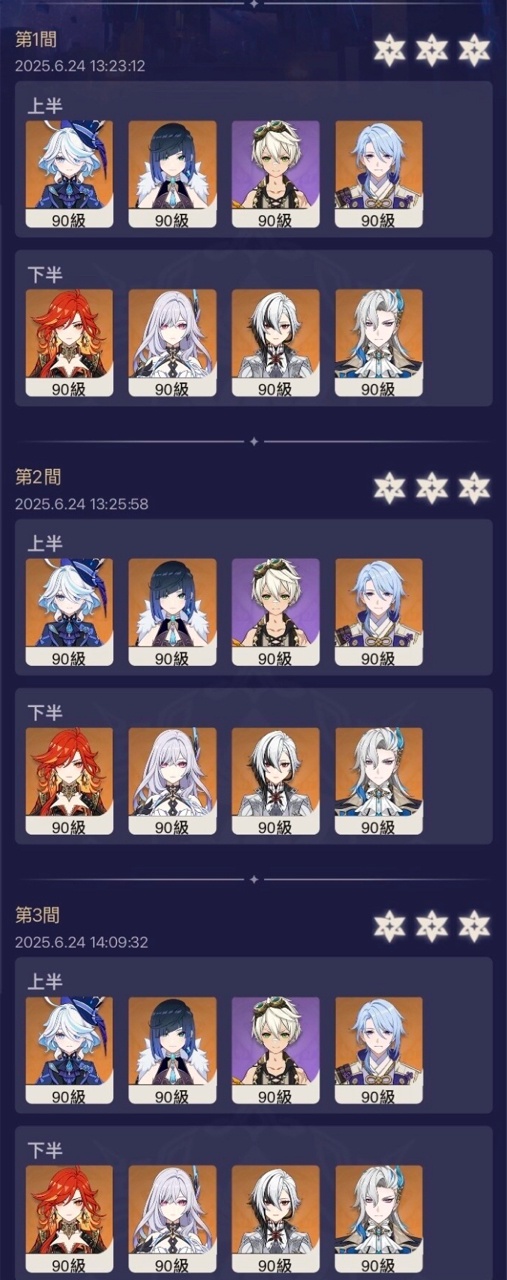Select Skirk portrait in 第2間 下半
This screenshot has height=1280, width=507.
tap(172, 781)
